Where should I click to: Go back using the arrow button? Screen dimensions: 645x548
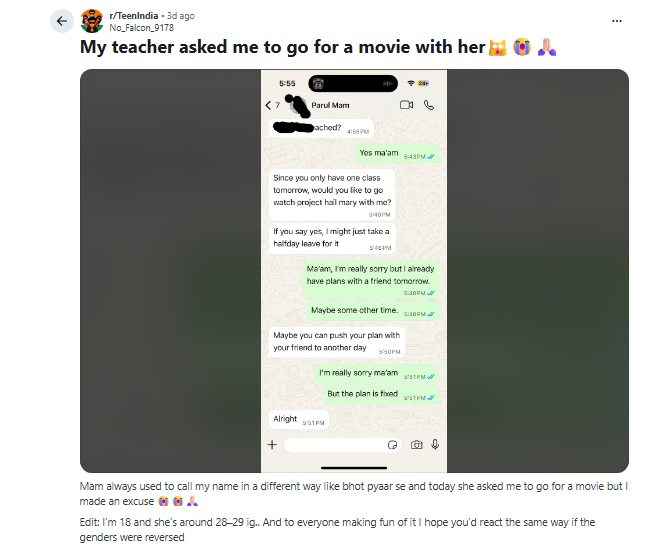(62, 21)
